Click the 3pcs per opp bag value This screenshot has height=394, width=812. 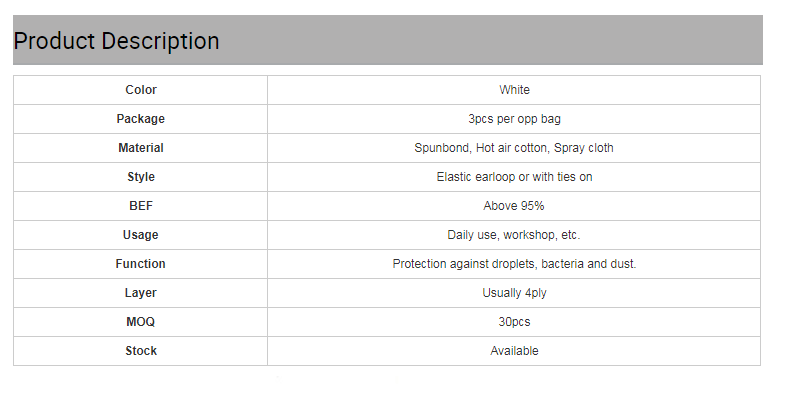coord(514,119)
